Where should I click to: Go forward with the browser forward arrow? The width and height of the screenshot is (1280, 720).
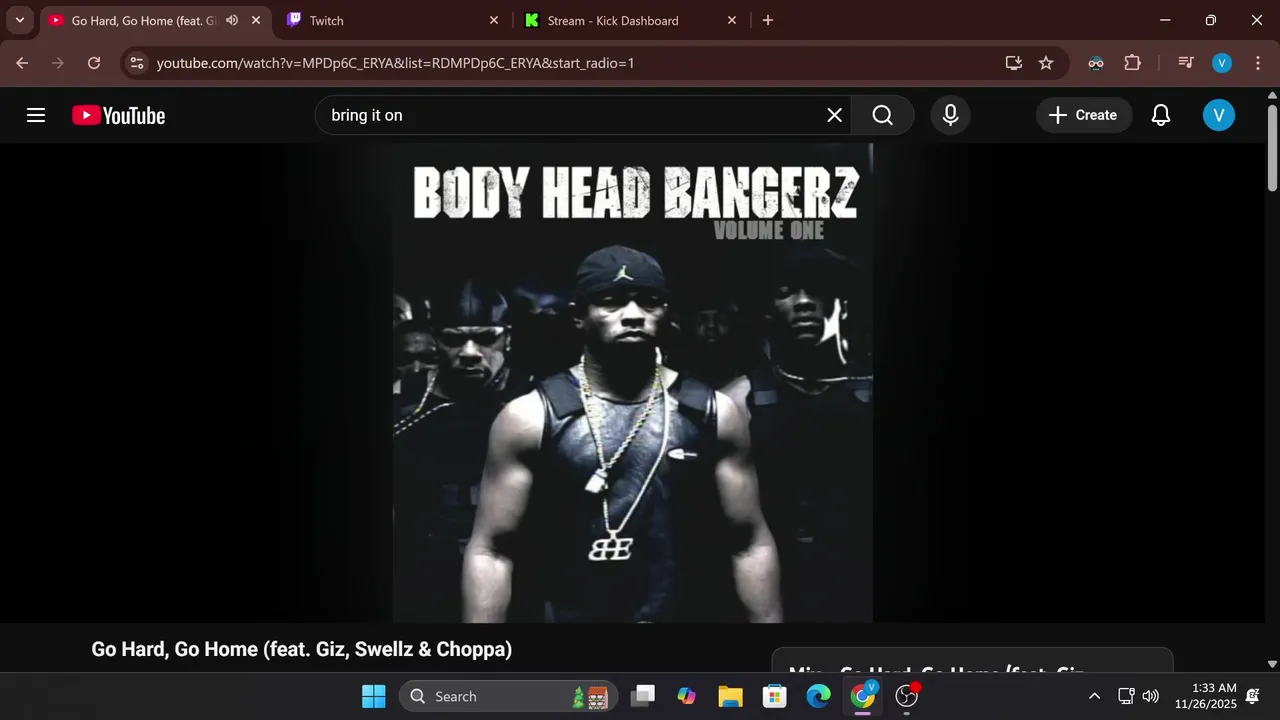click(x=58, y=63)
